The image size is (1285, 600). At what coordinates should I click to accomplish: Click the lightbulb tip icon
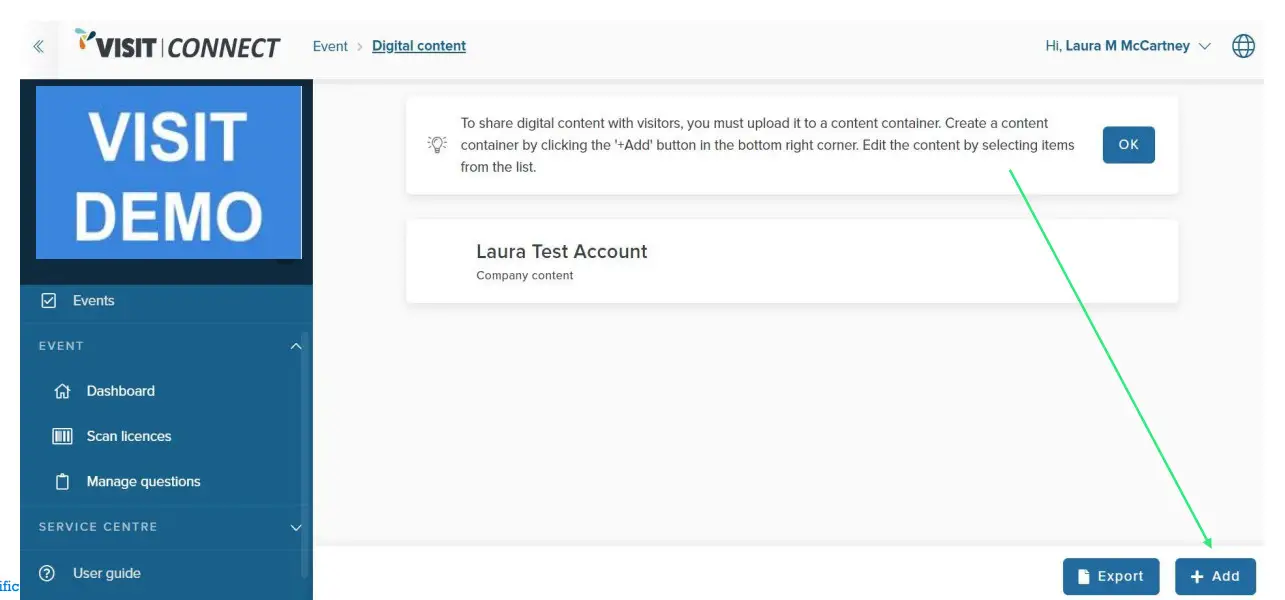tap(437, 144)
